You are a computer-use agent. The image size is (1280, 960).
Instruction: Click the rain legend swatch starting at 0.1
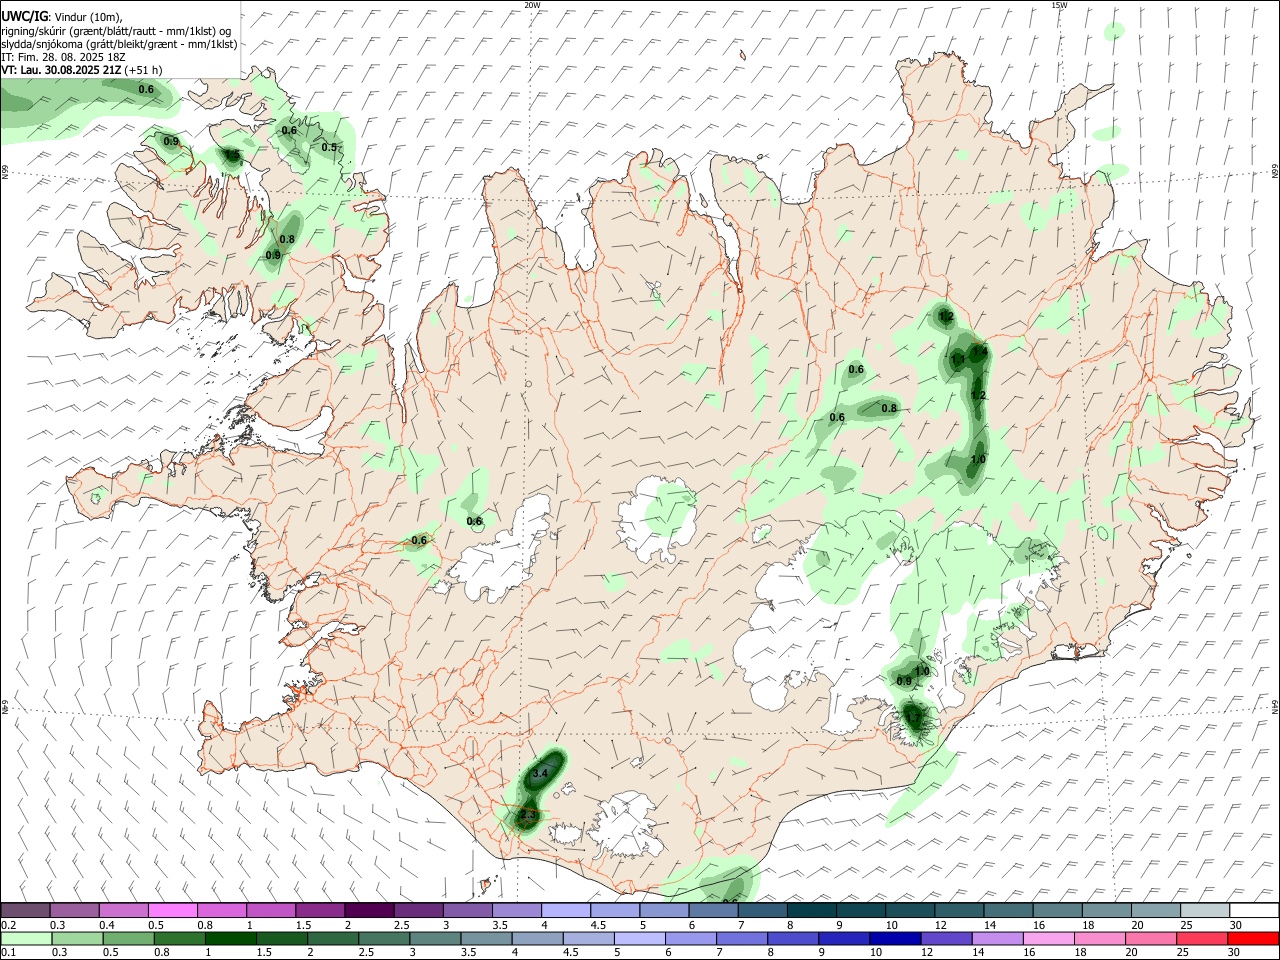(25, 939)
